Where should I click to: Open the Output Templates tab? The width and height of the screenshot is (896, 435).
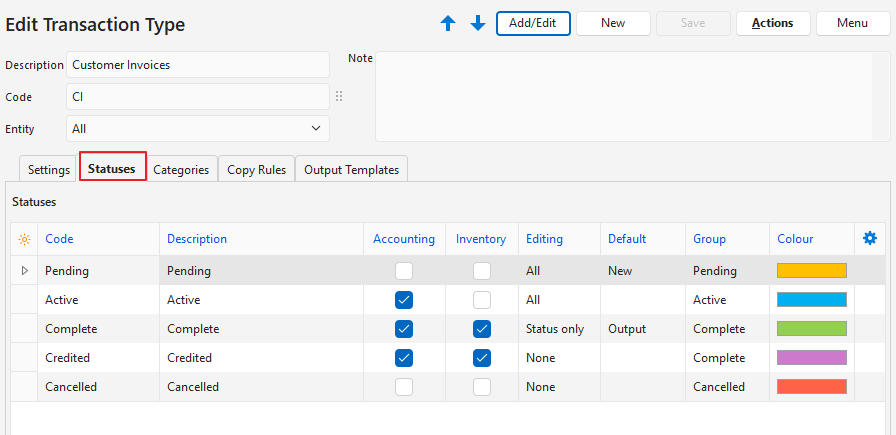(351, 170)
